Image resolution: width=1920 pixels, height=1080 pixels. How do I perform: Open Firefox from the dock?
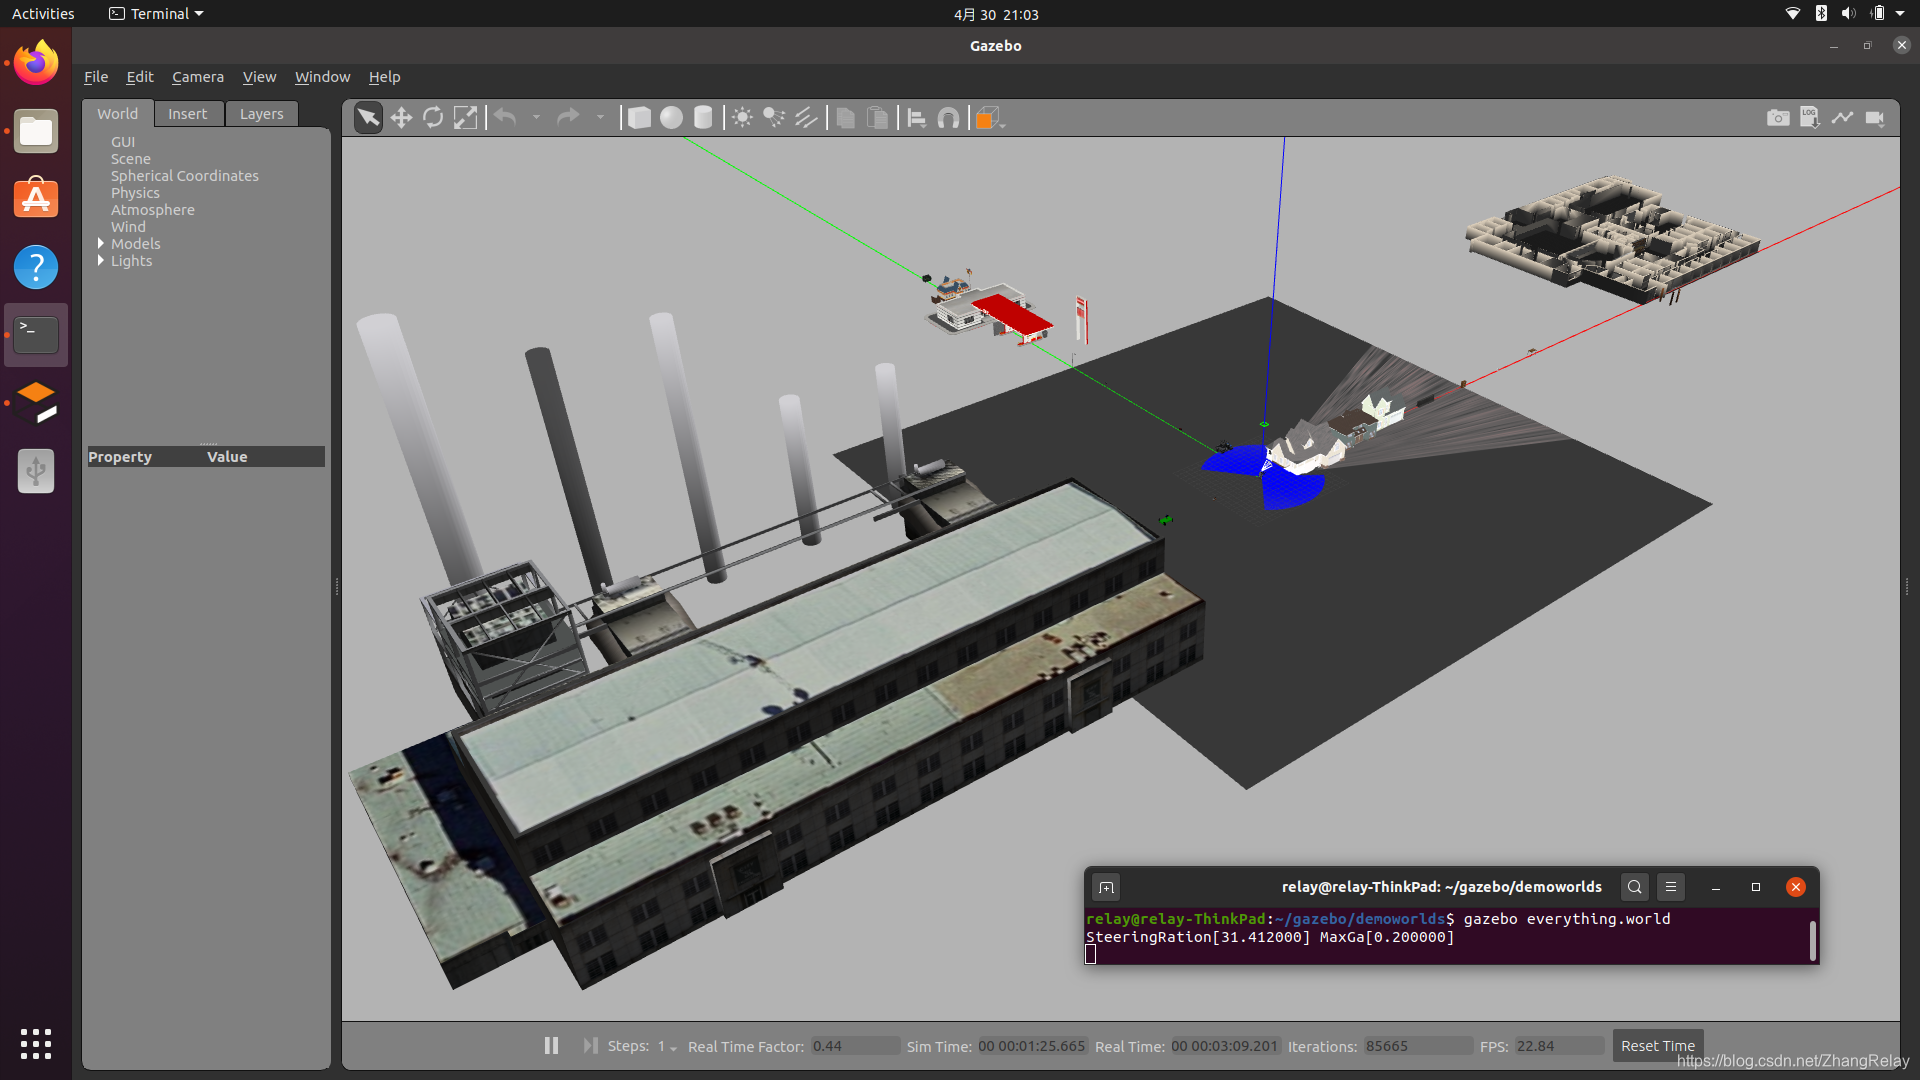point(36,63)
